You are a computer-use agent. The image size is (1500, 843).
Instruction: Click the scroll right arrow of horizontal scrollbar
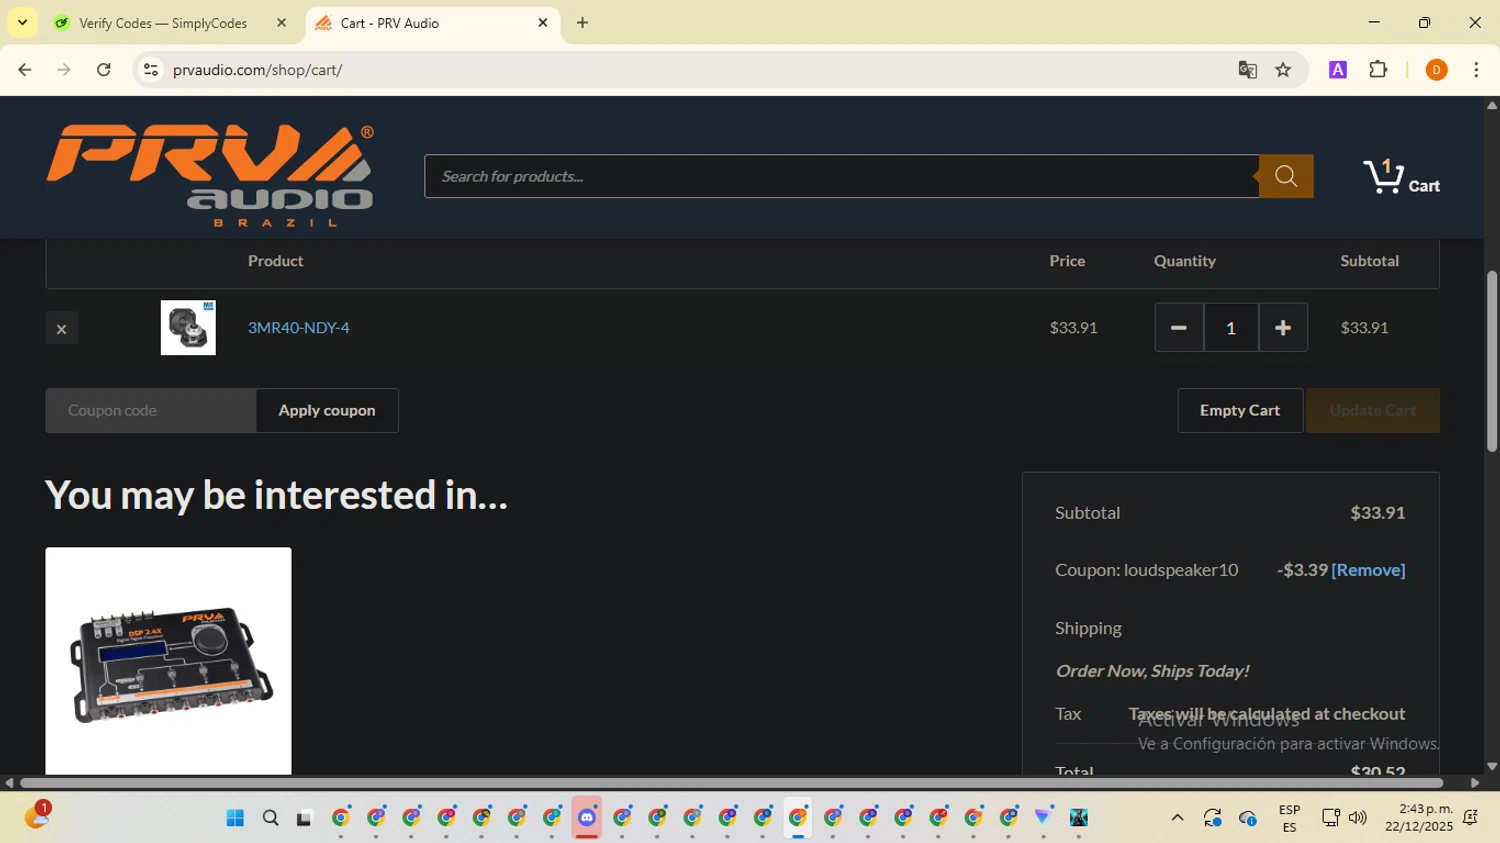1474,783
